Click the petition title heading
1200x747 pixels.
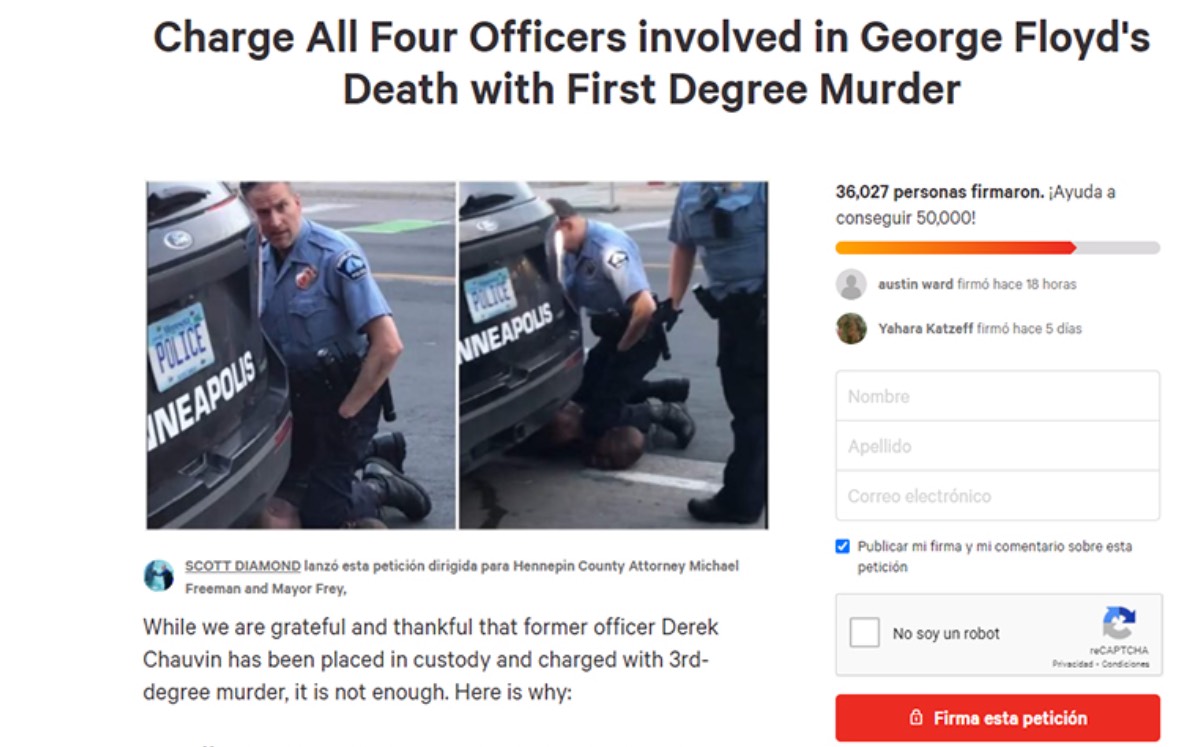(651, 63)
